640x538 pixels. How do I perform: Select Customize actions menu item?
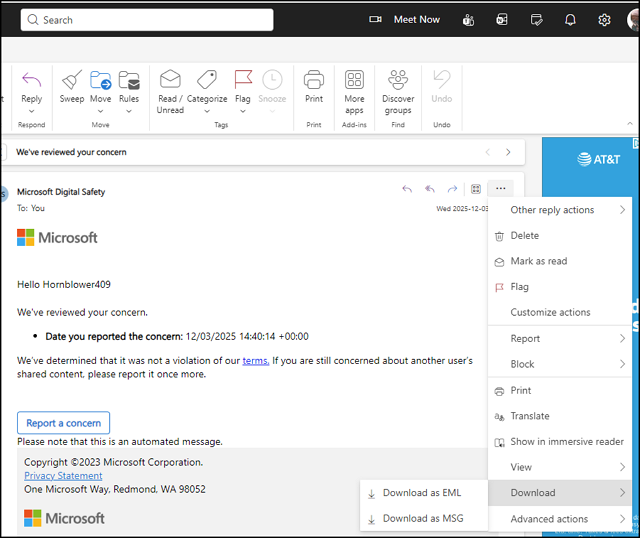[x=560, y=312]
